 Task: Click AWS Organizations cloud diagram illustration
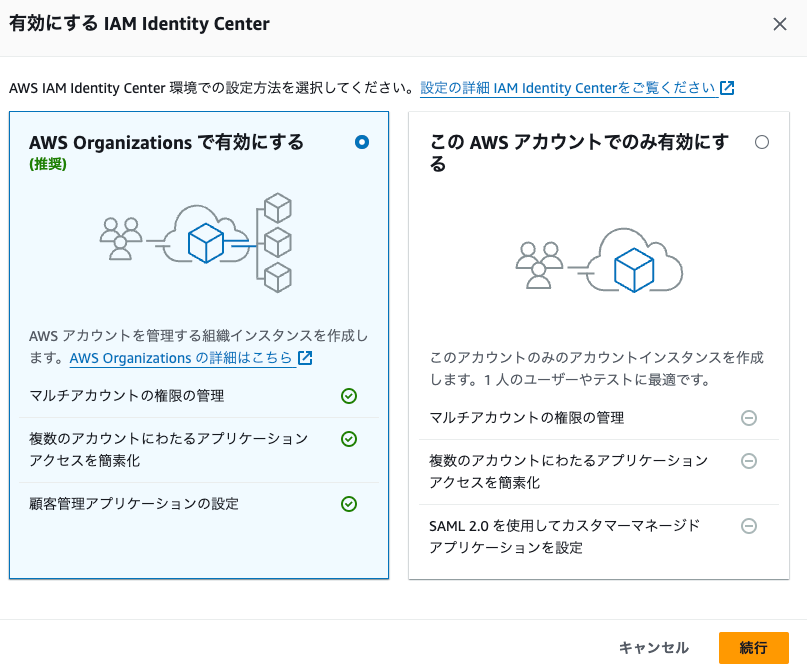tap(196, 242)
